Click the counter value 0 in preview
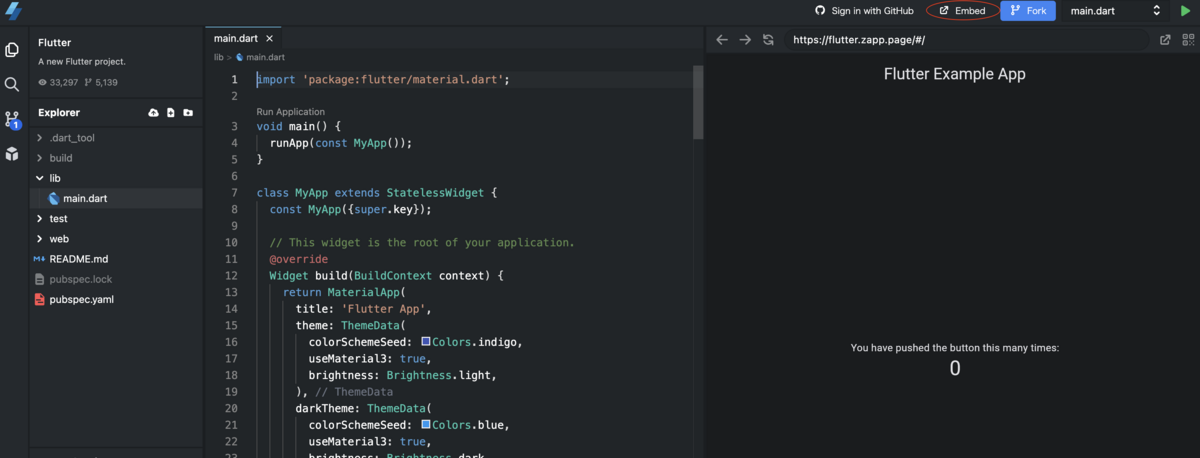The width and height of the screenshot is (1200, 458). pyautogui.click(x=955, y=369)
